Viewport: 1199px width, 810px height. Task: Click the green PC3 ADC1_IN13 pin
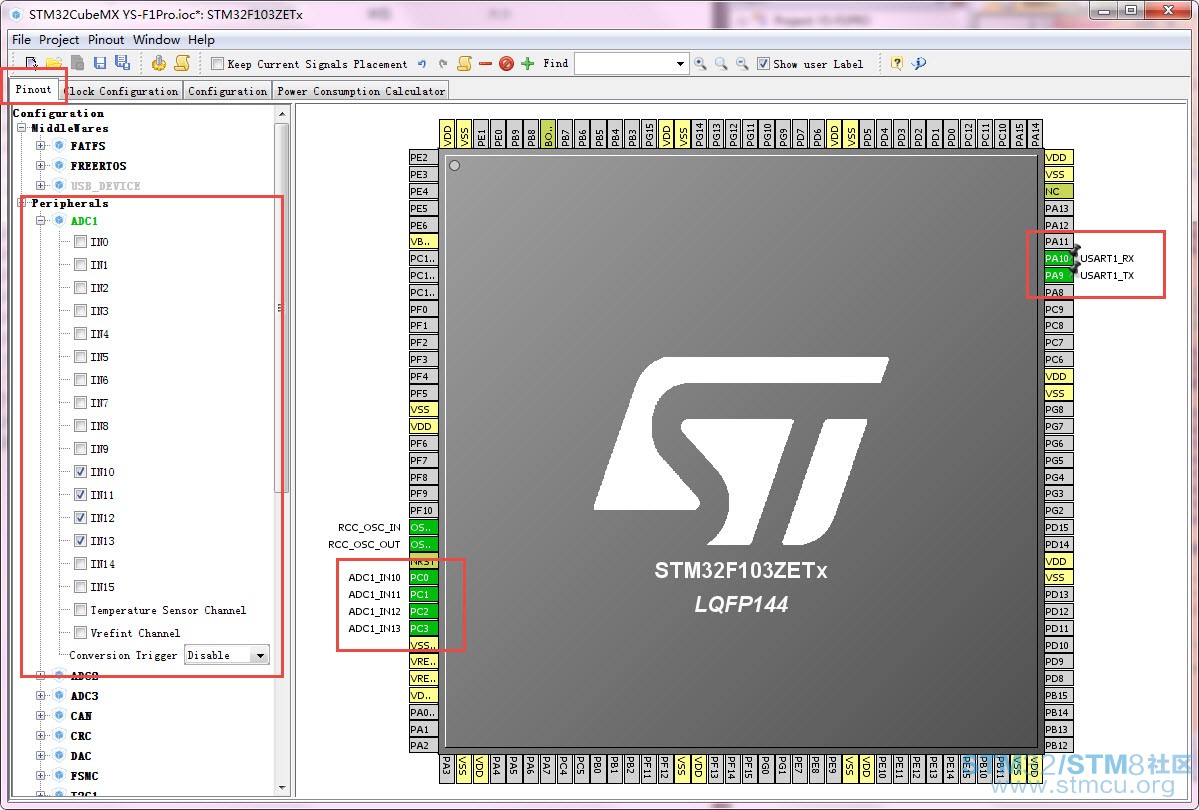point(424,628)
